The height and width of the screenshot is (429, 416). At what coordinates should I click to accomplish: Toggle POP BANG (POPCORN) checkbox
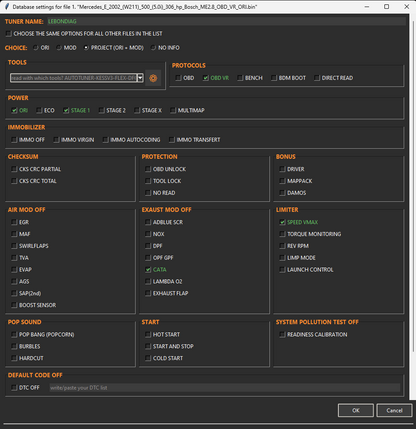click(14, 335)
